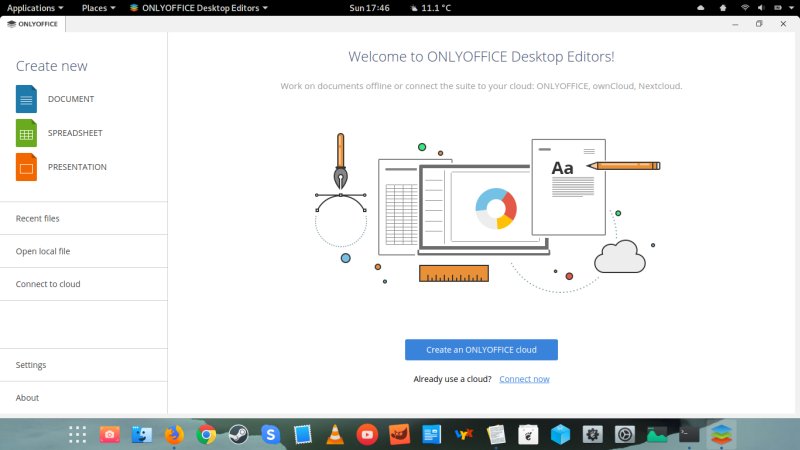Viewport: 800px width, 450px height.
Task: Launch Skype from the dock
Action: point(270,435)
